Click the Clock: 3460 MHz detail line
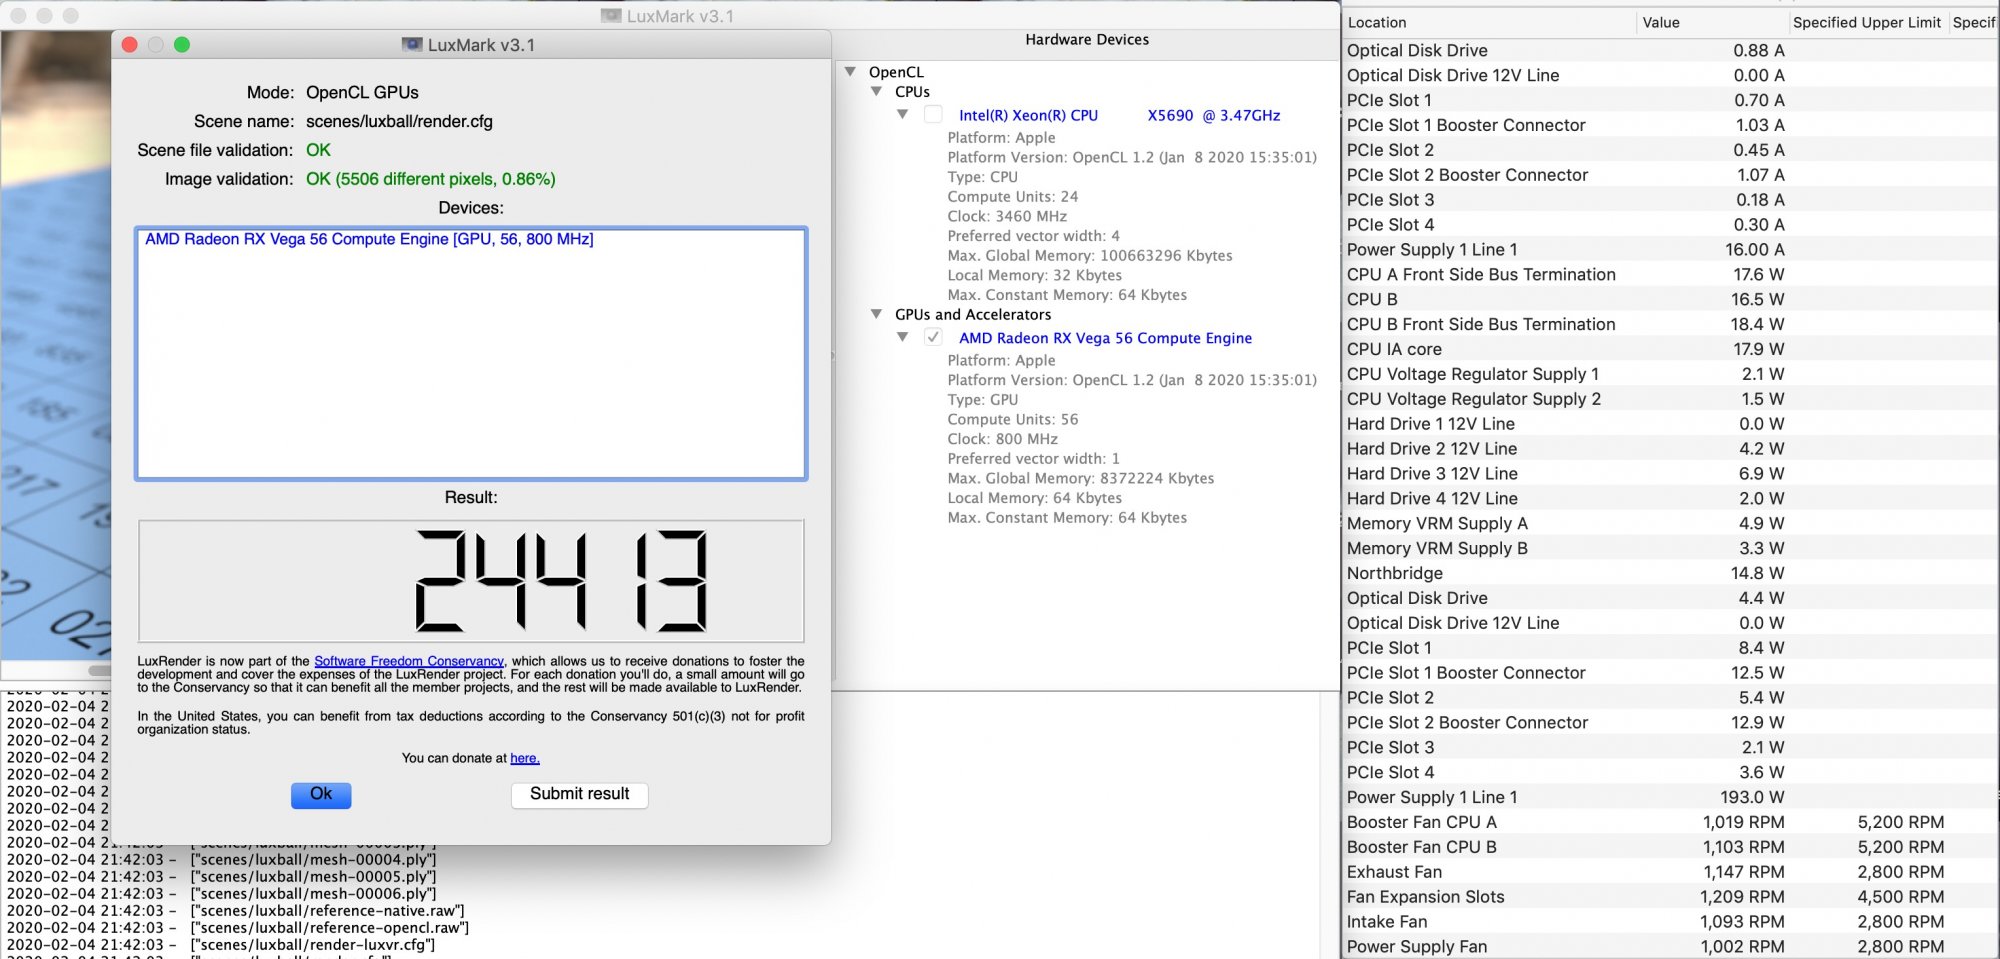The width and height of the screenshot is (2000, 959). pyautogui.click(x=1007, y=216)
